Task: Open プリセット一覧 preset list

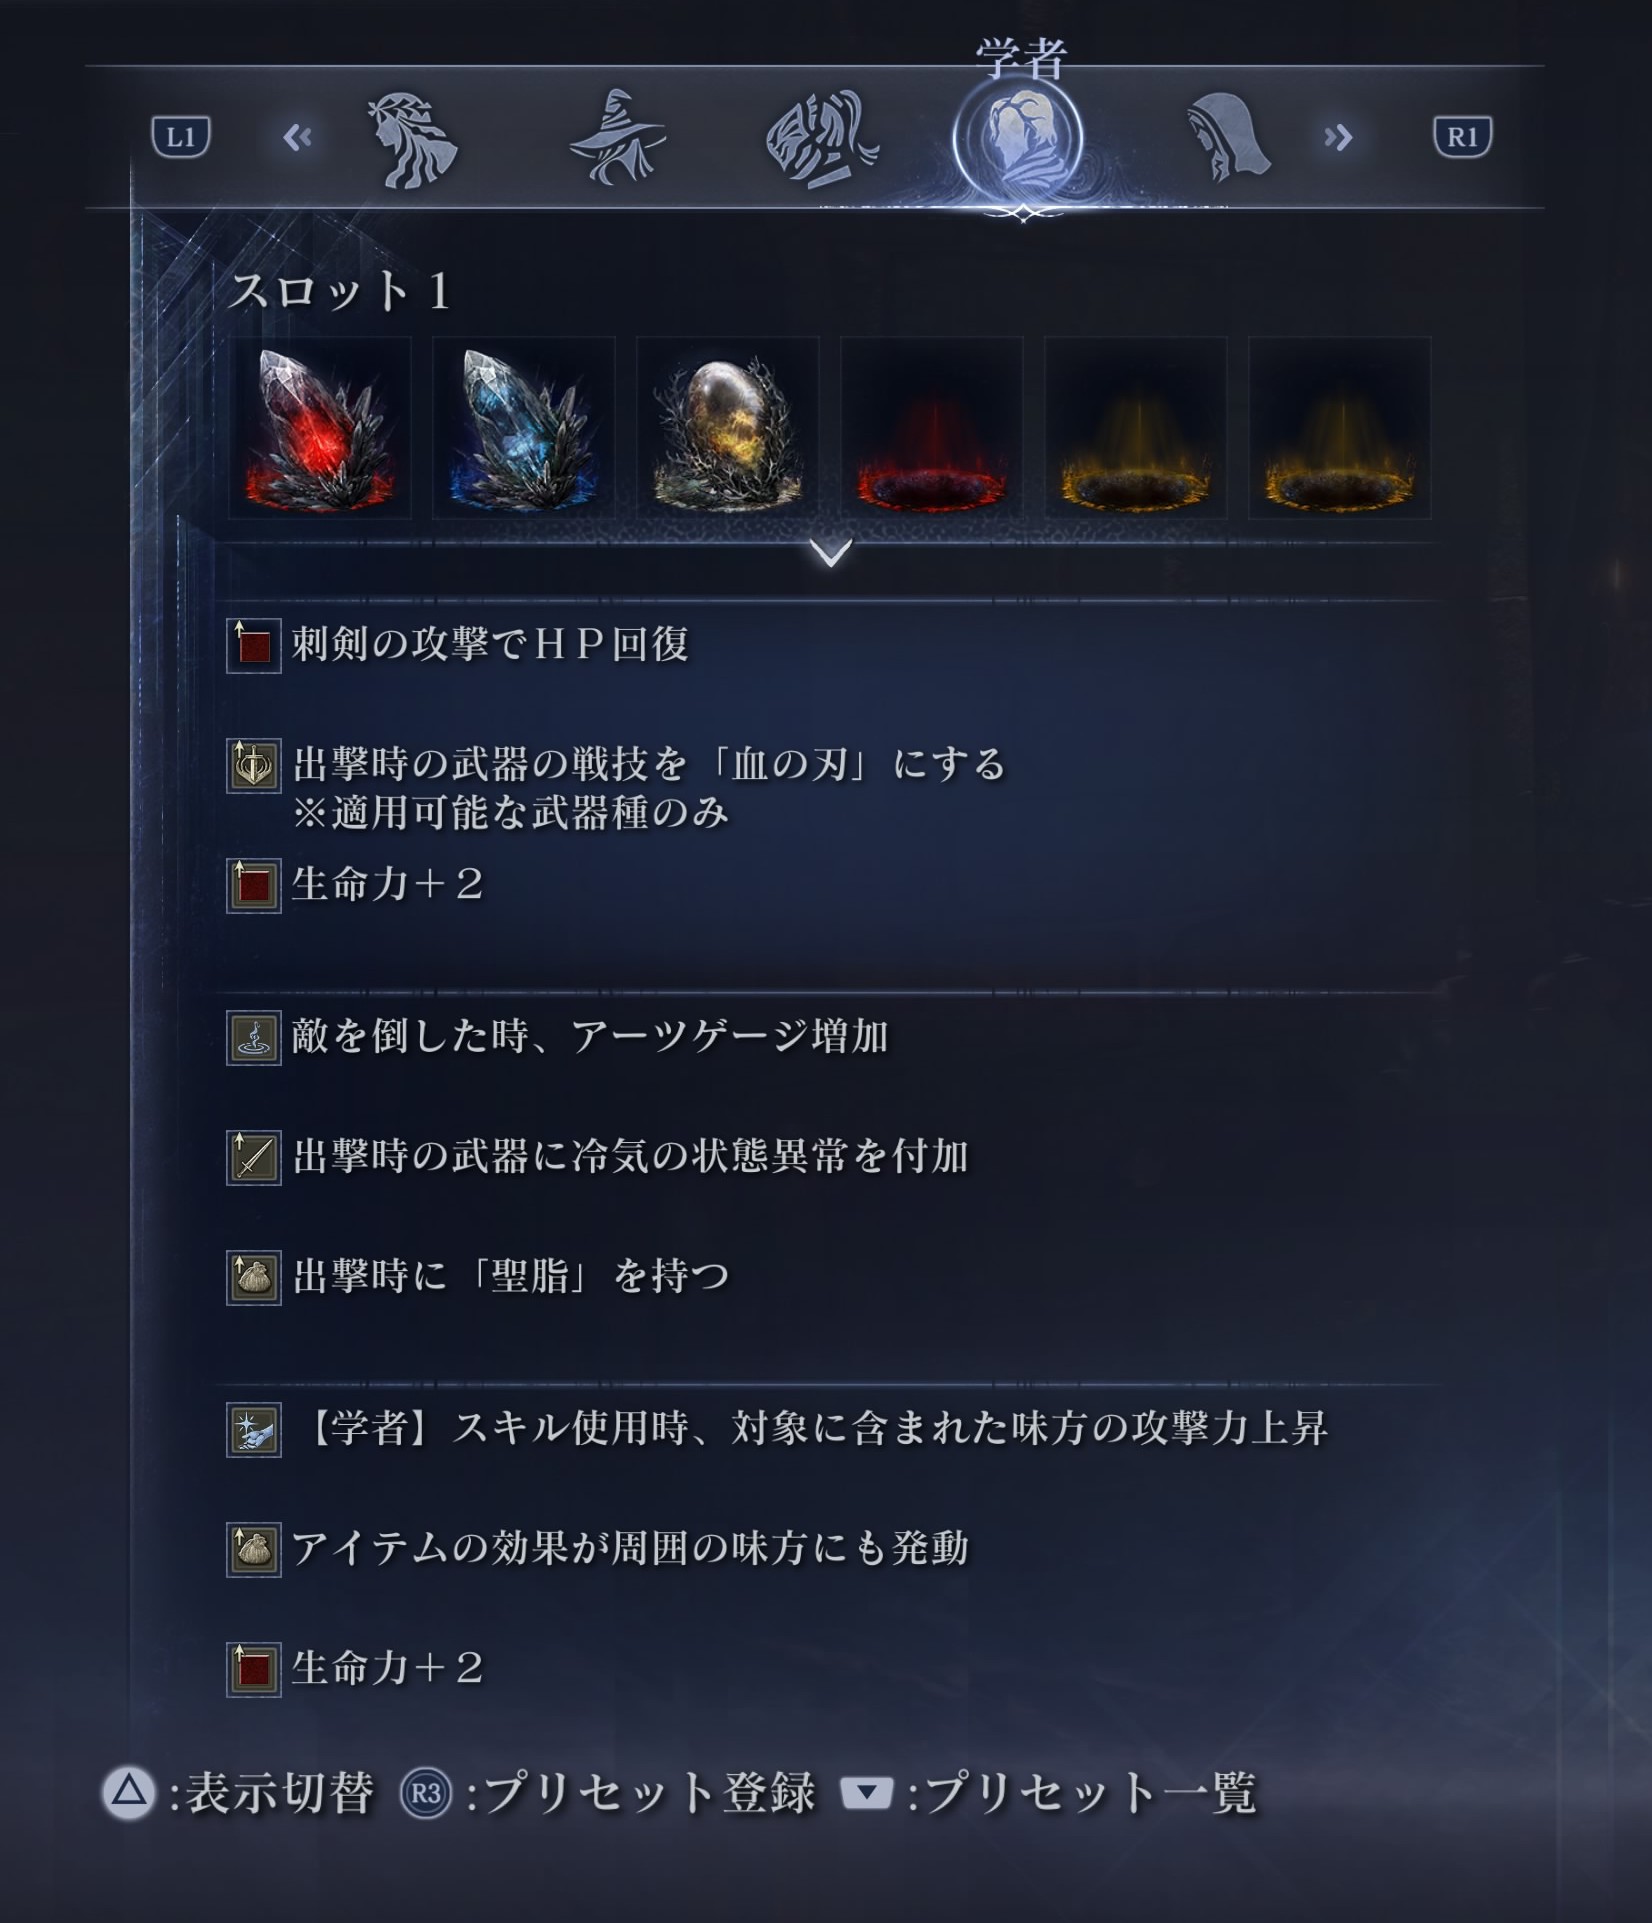Action: pyautogui.click(x=1048, y=1793)
